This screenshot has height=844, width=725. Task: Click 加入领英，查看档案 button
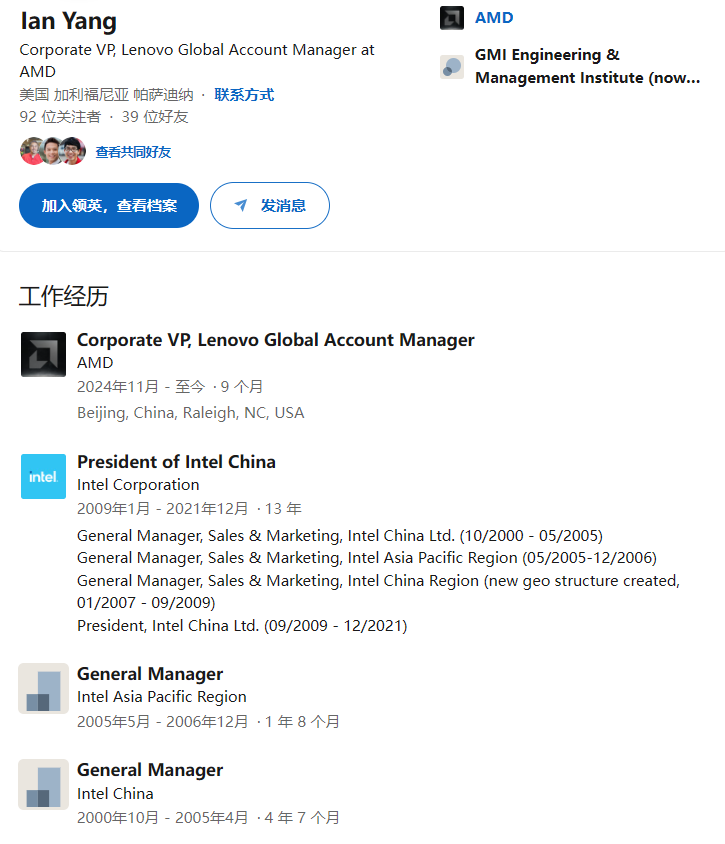109,206
